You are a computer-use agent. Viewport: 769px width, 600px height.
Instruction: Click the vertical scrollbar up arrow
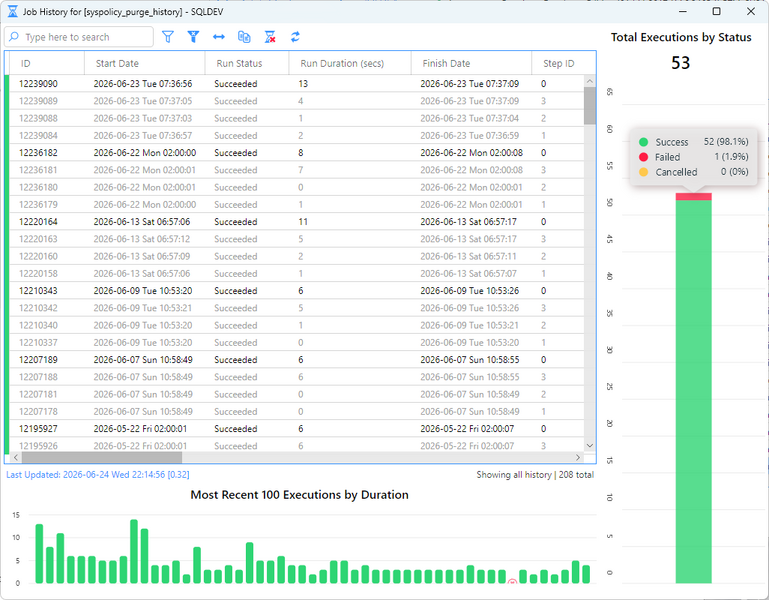[x=590, y=81]
